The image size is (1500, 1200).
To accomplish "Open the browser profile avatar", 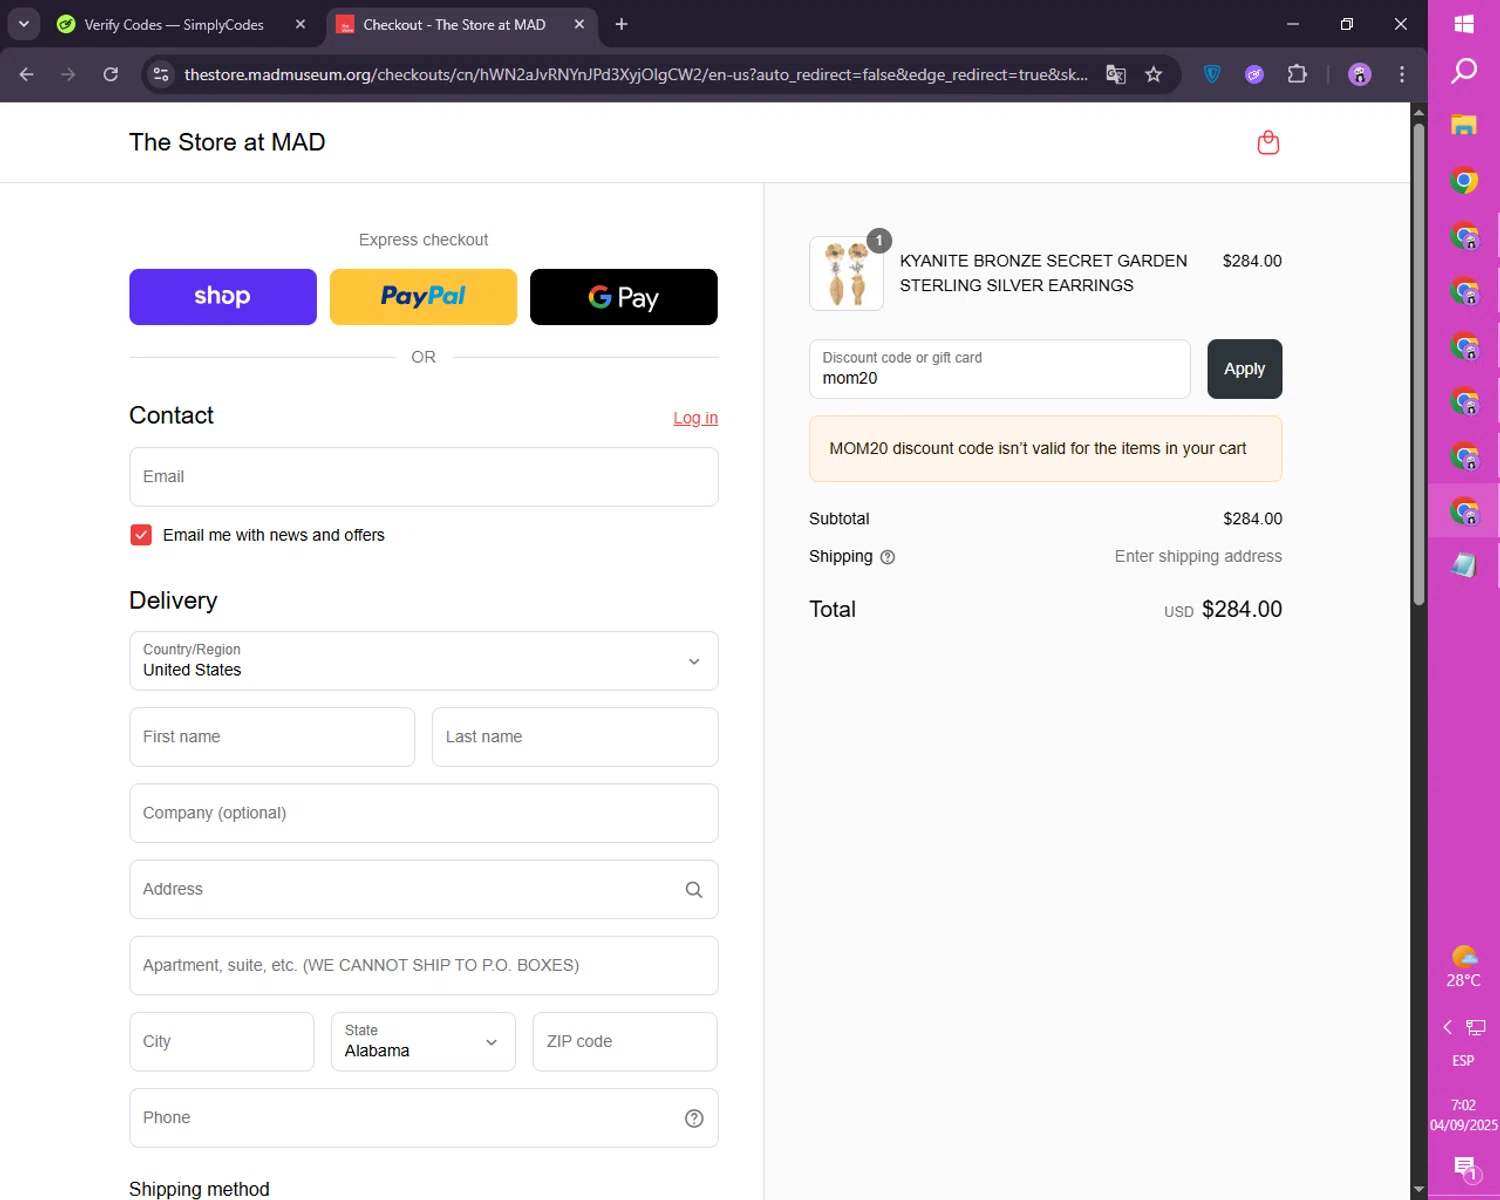I will (1359, 74).
